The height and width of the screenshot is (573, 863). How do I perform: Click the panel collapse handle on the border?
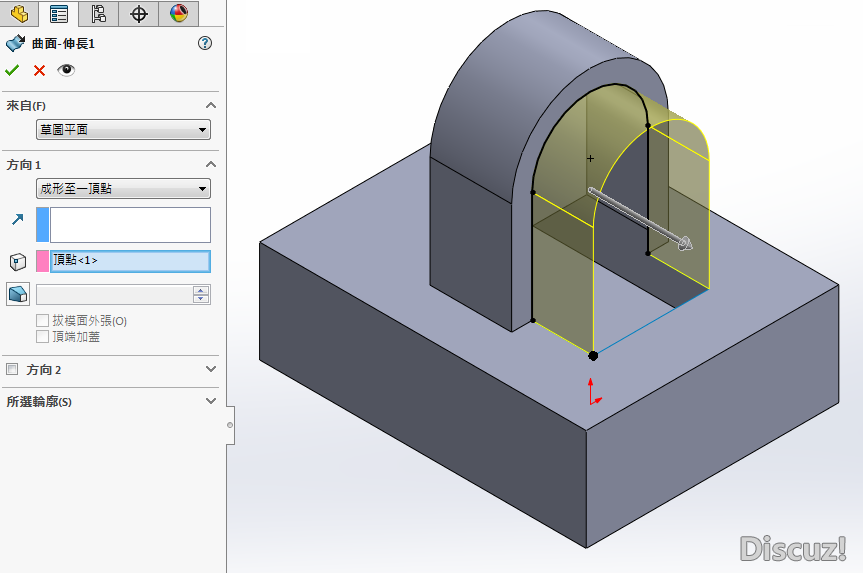230,425
